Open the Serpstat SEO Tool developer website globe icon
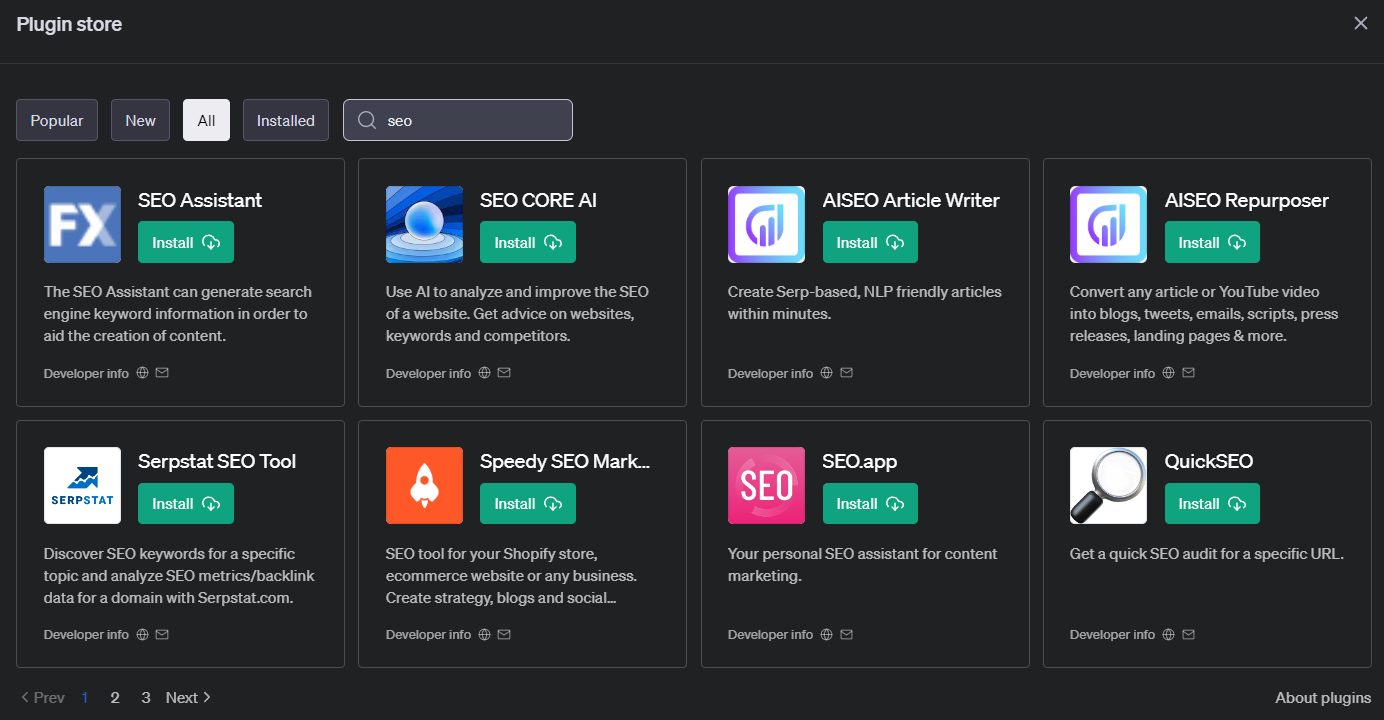The image size is (1384, 720). (x=143, y=634)
